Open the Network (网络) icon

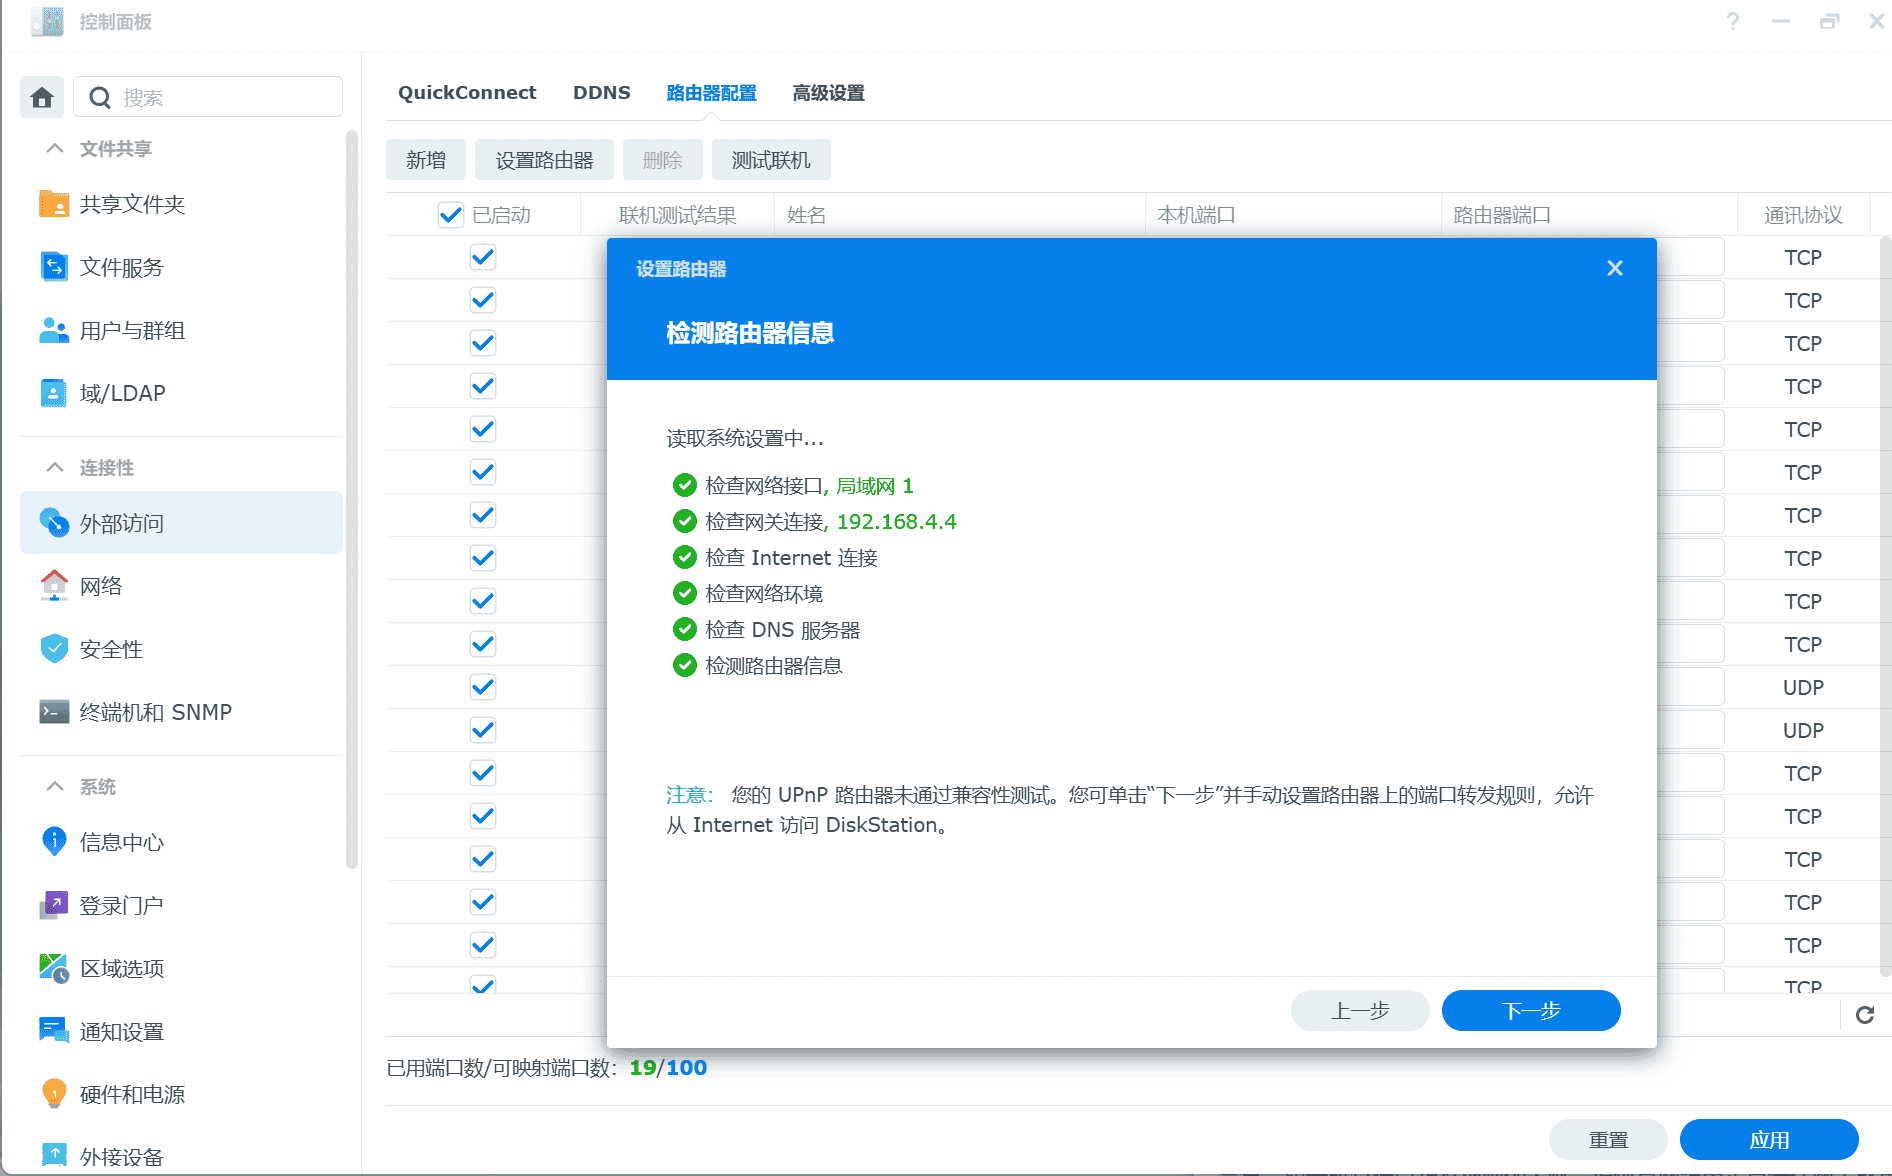[x=54, y=586]
